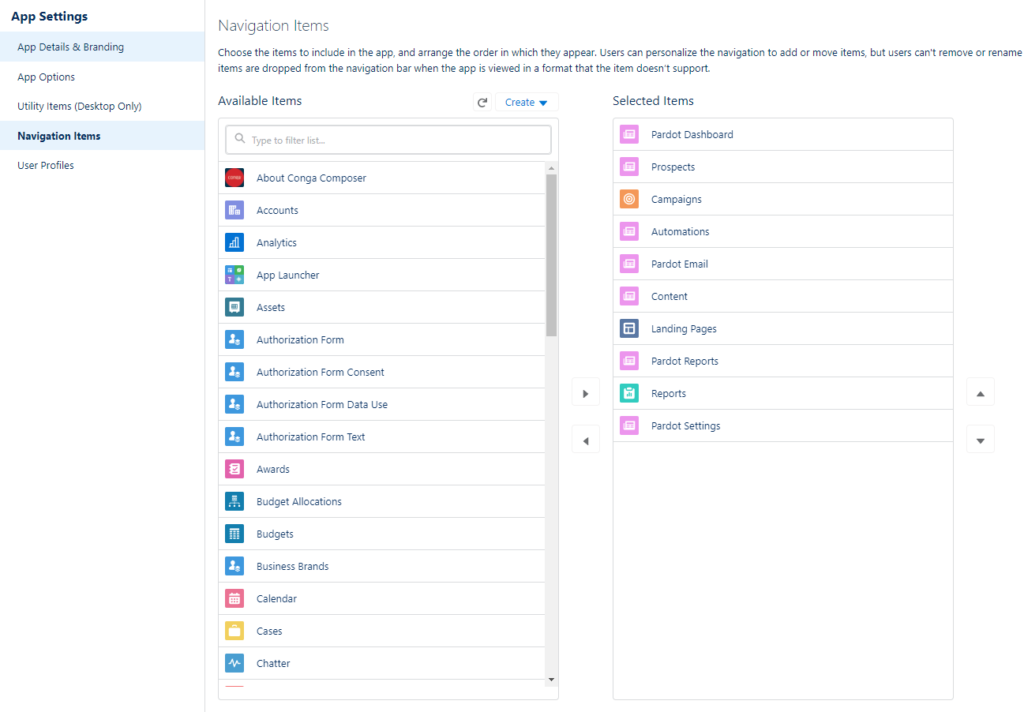
Task: Select the App Launcher row label
Action: coord(287,275)
